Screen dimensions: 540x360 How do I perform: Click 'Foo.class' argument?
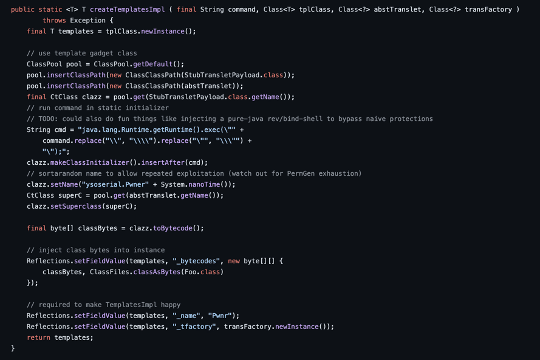[202, 272]
